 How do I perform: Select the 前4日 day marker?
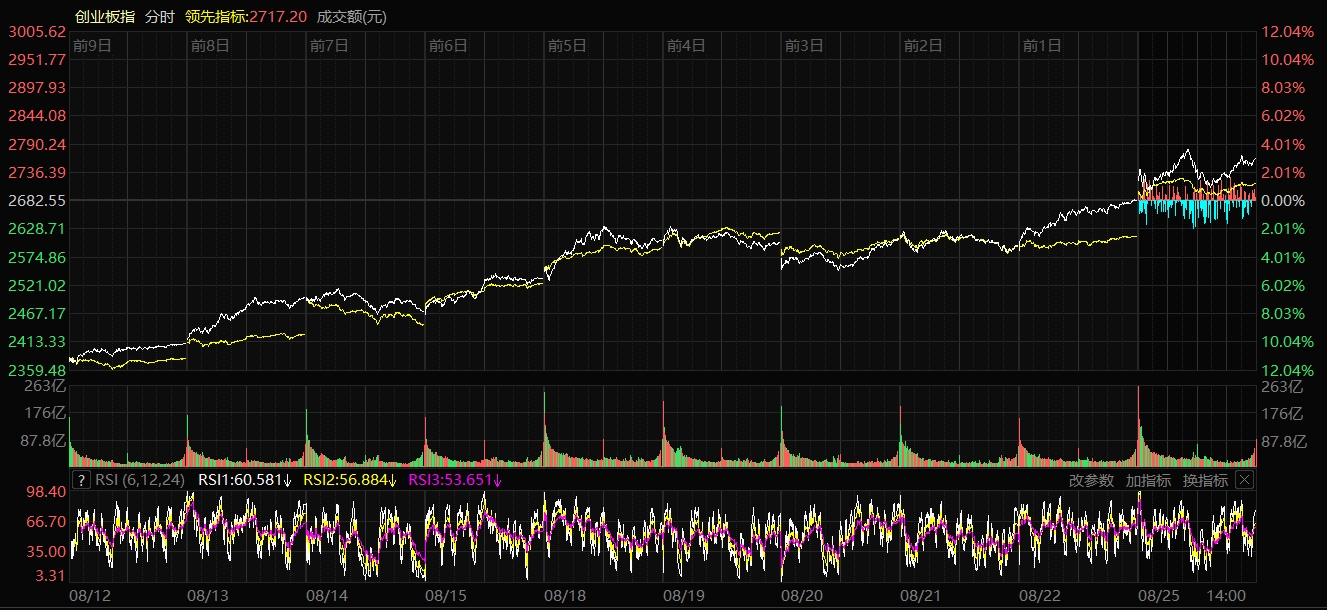click(686, 45)
